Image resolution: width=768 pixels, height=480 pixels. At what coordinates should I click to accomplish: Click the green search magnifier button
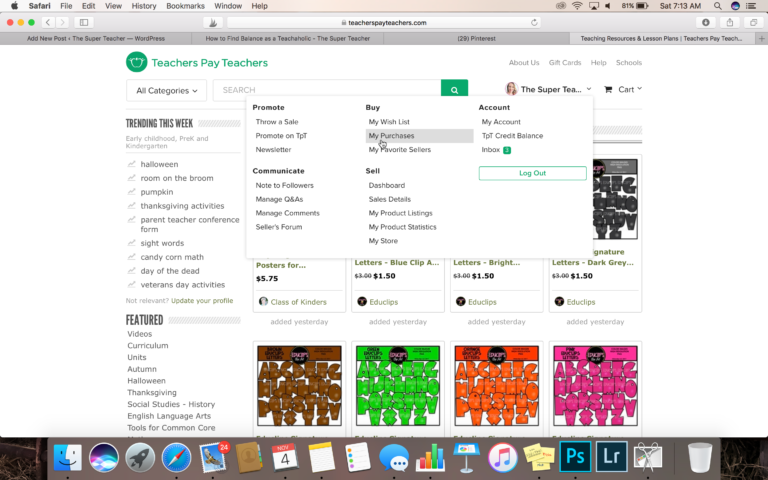455,90
